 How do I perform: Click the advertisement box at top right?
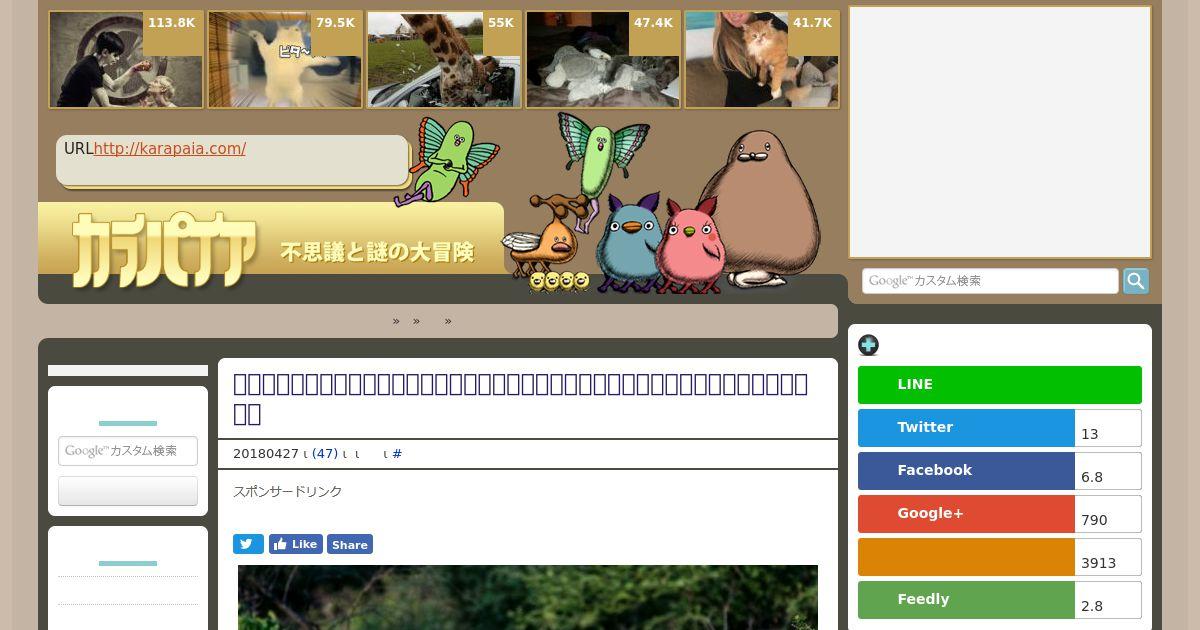click(x=1000, y=132)
